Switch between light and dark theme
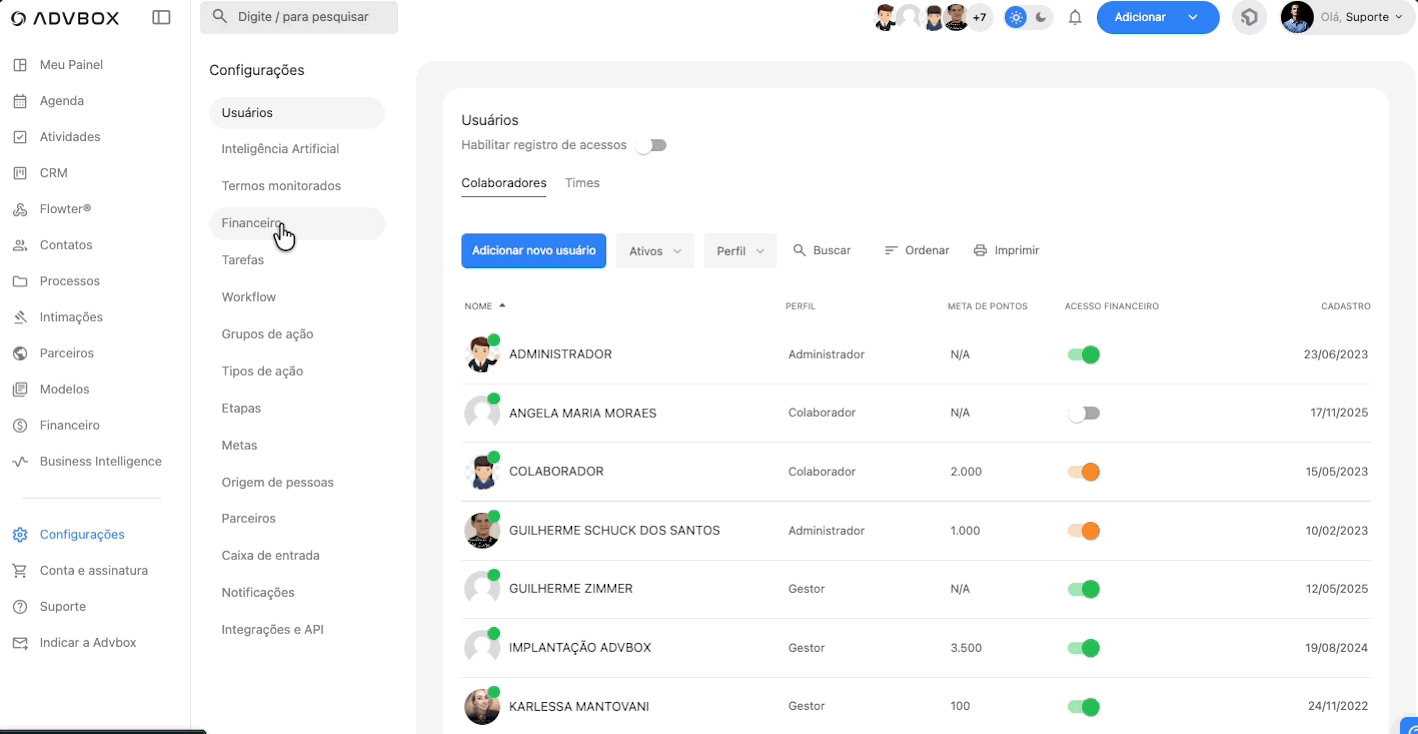 pos(1028,17)
